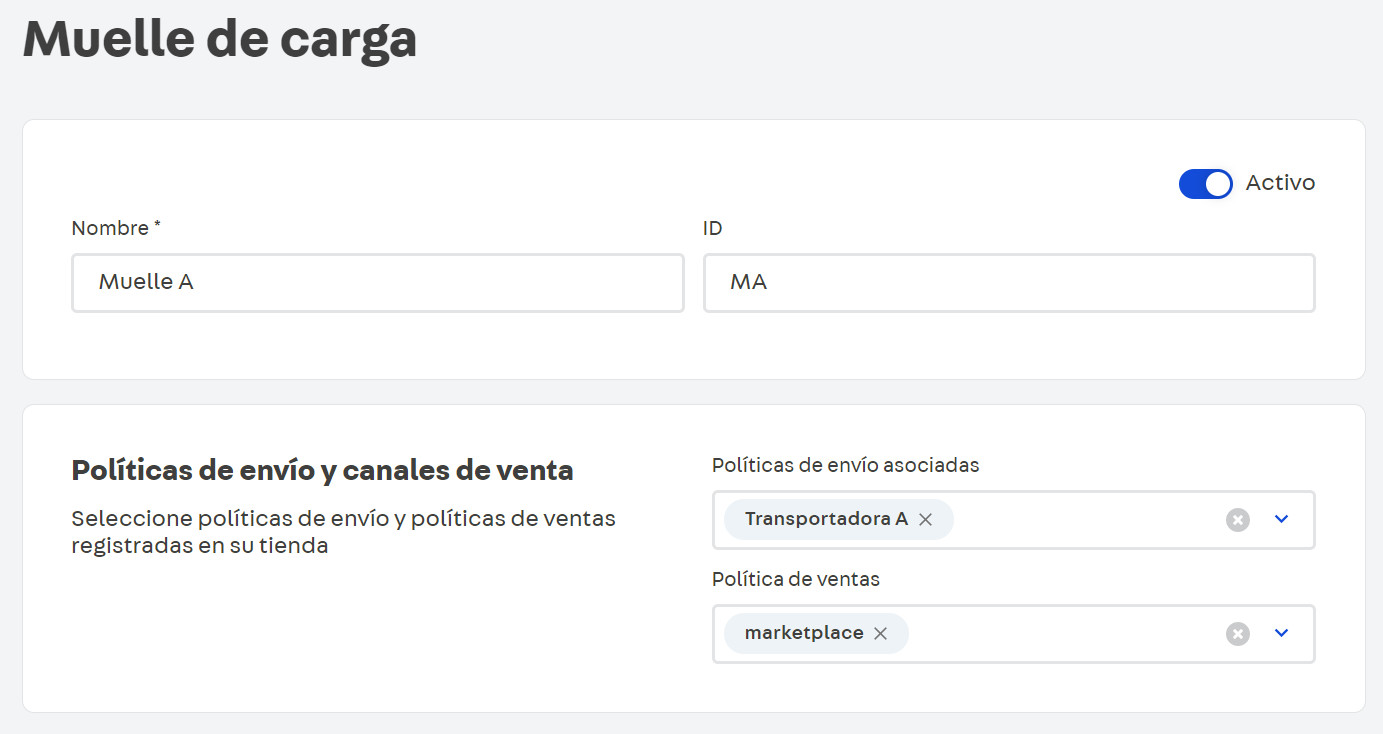Expand the Políticas de envío asociadas dropdown chevron

(1281, 519)
